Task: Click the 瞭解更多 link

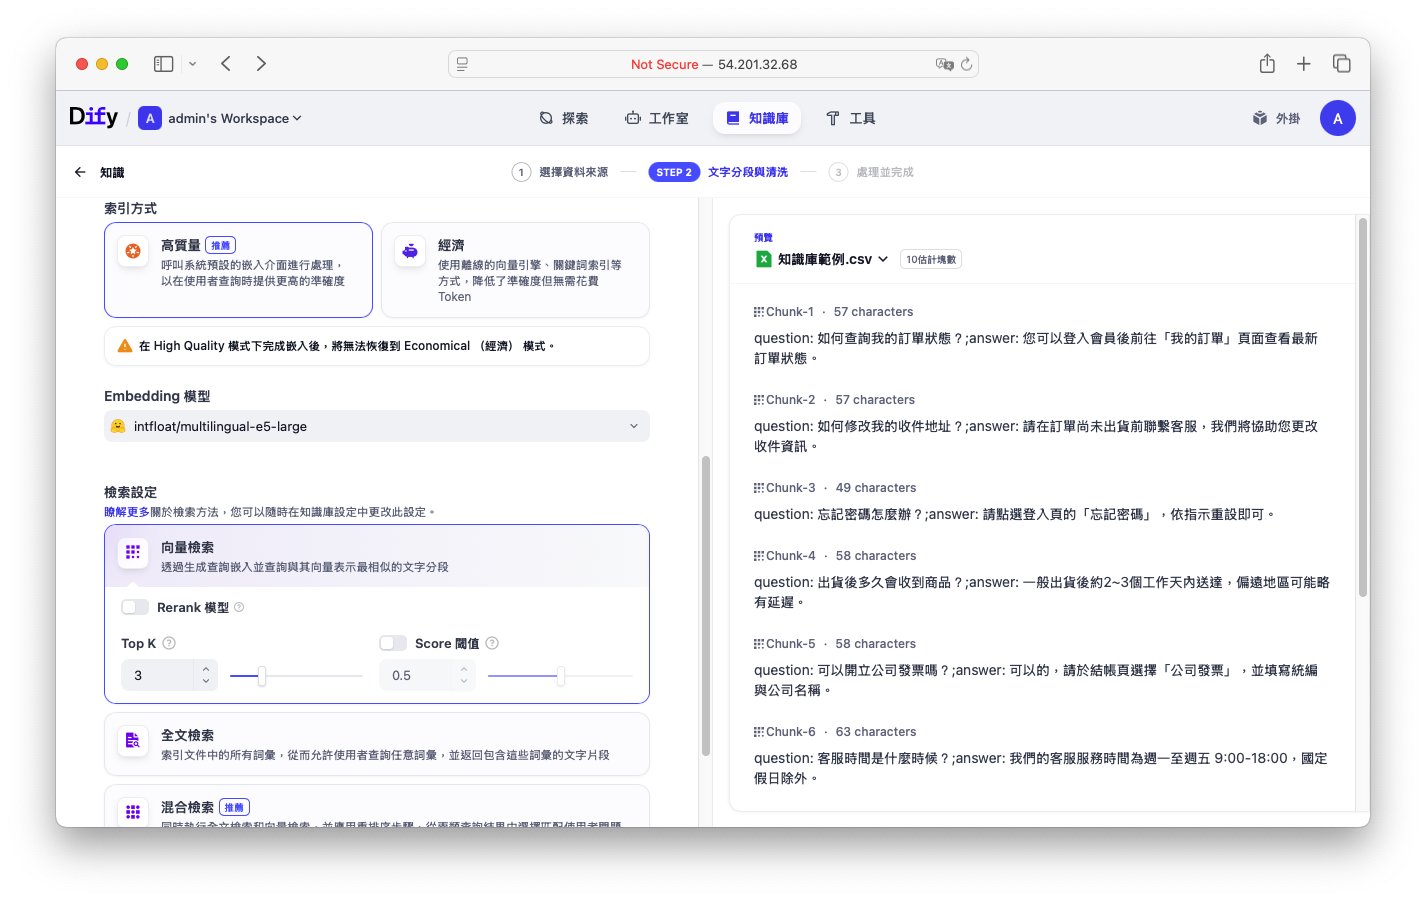Action: 127,512
